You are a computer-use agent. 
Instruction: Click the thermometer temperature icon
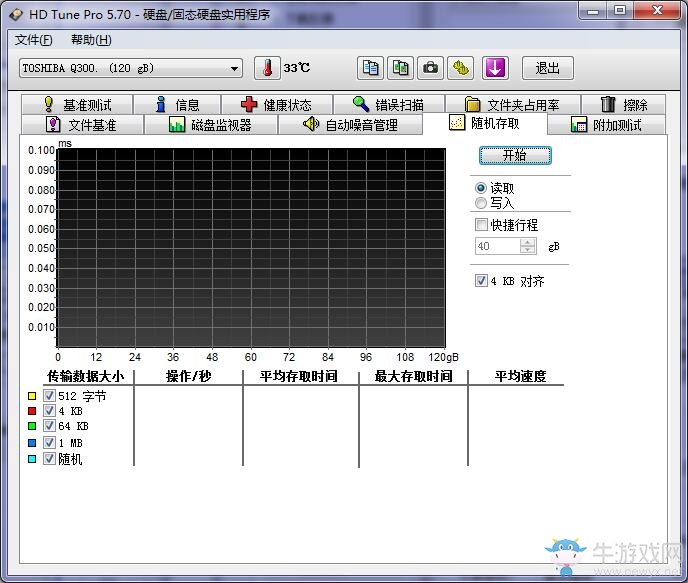click(267, 68)
